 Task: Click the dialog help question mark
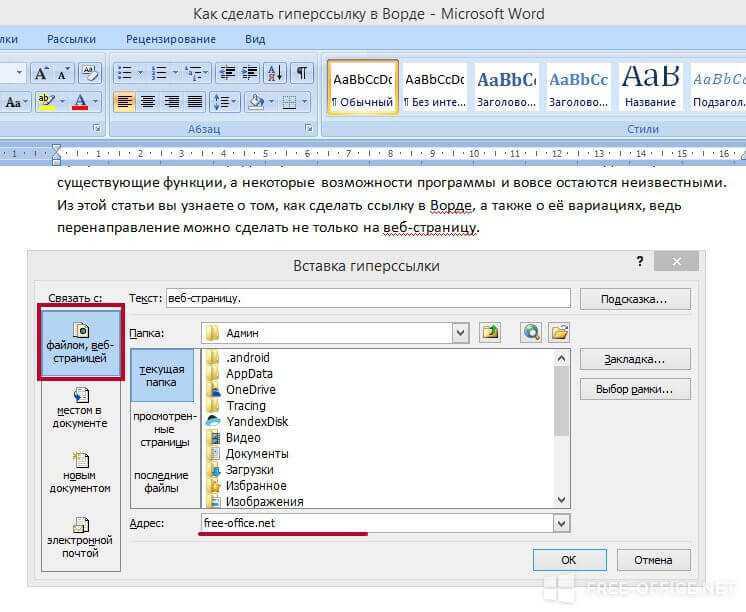[640, 261]
